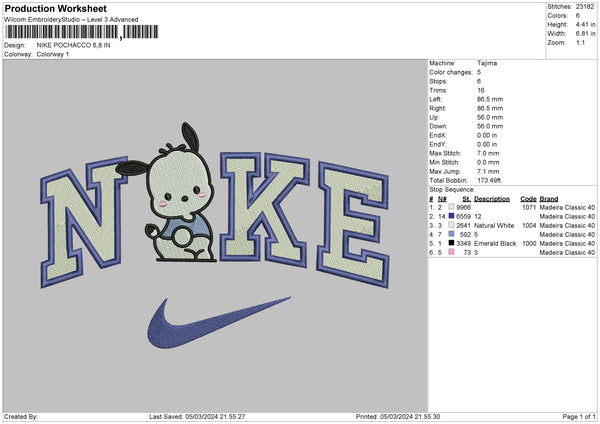Click the Stitches value 23182

[x=585, y=7]
